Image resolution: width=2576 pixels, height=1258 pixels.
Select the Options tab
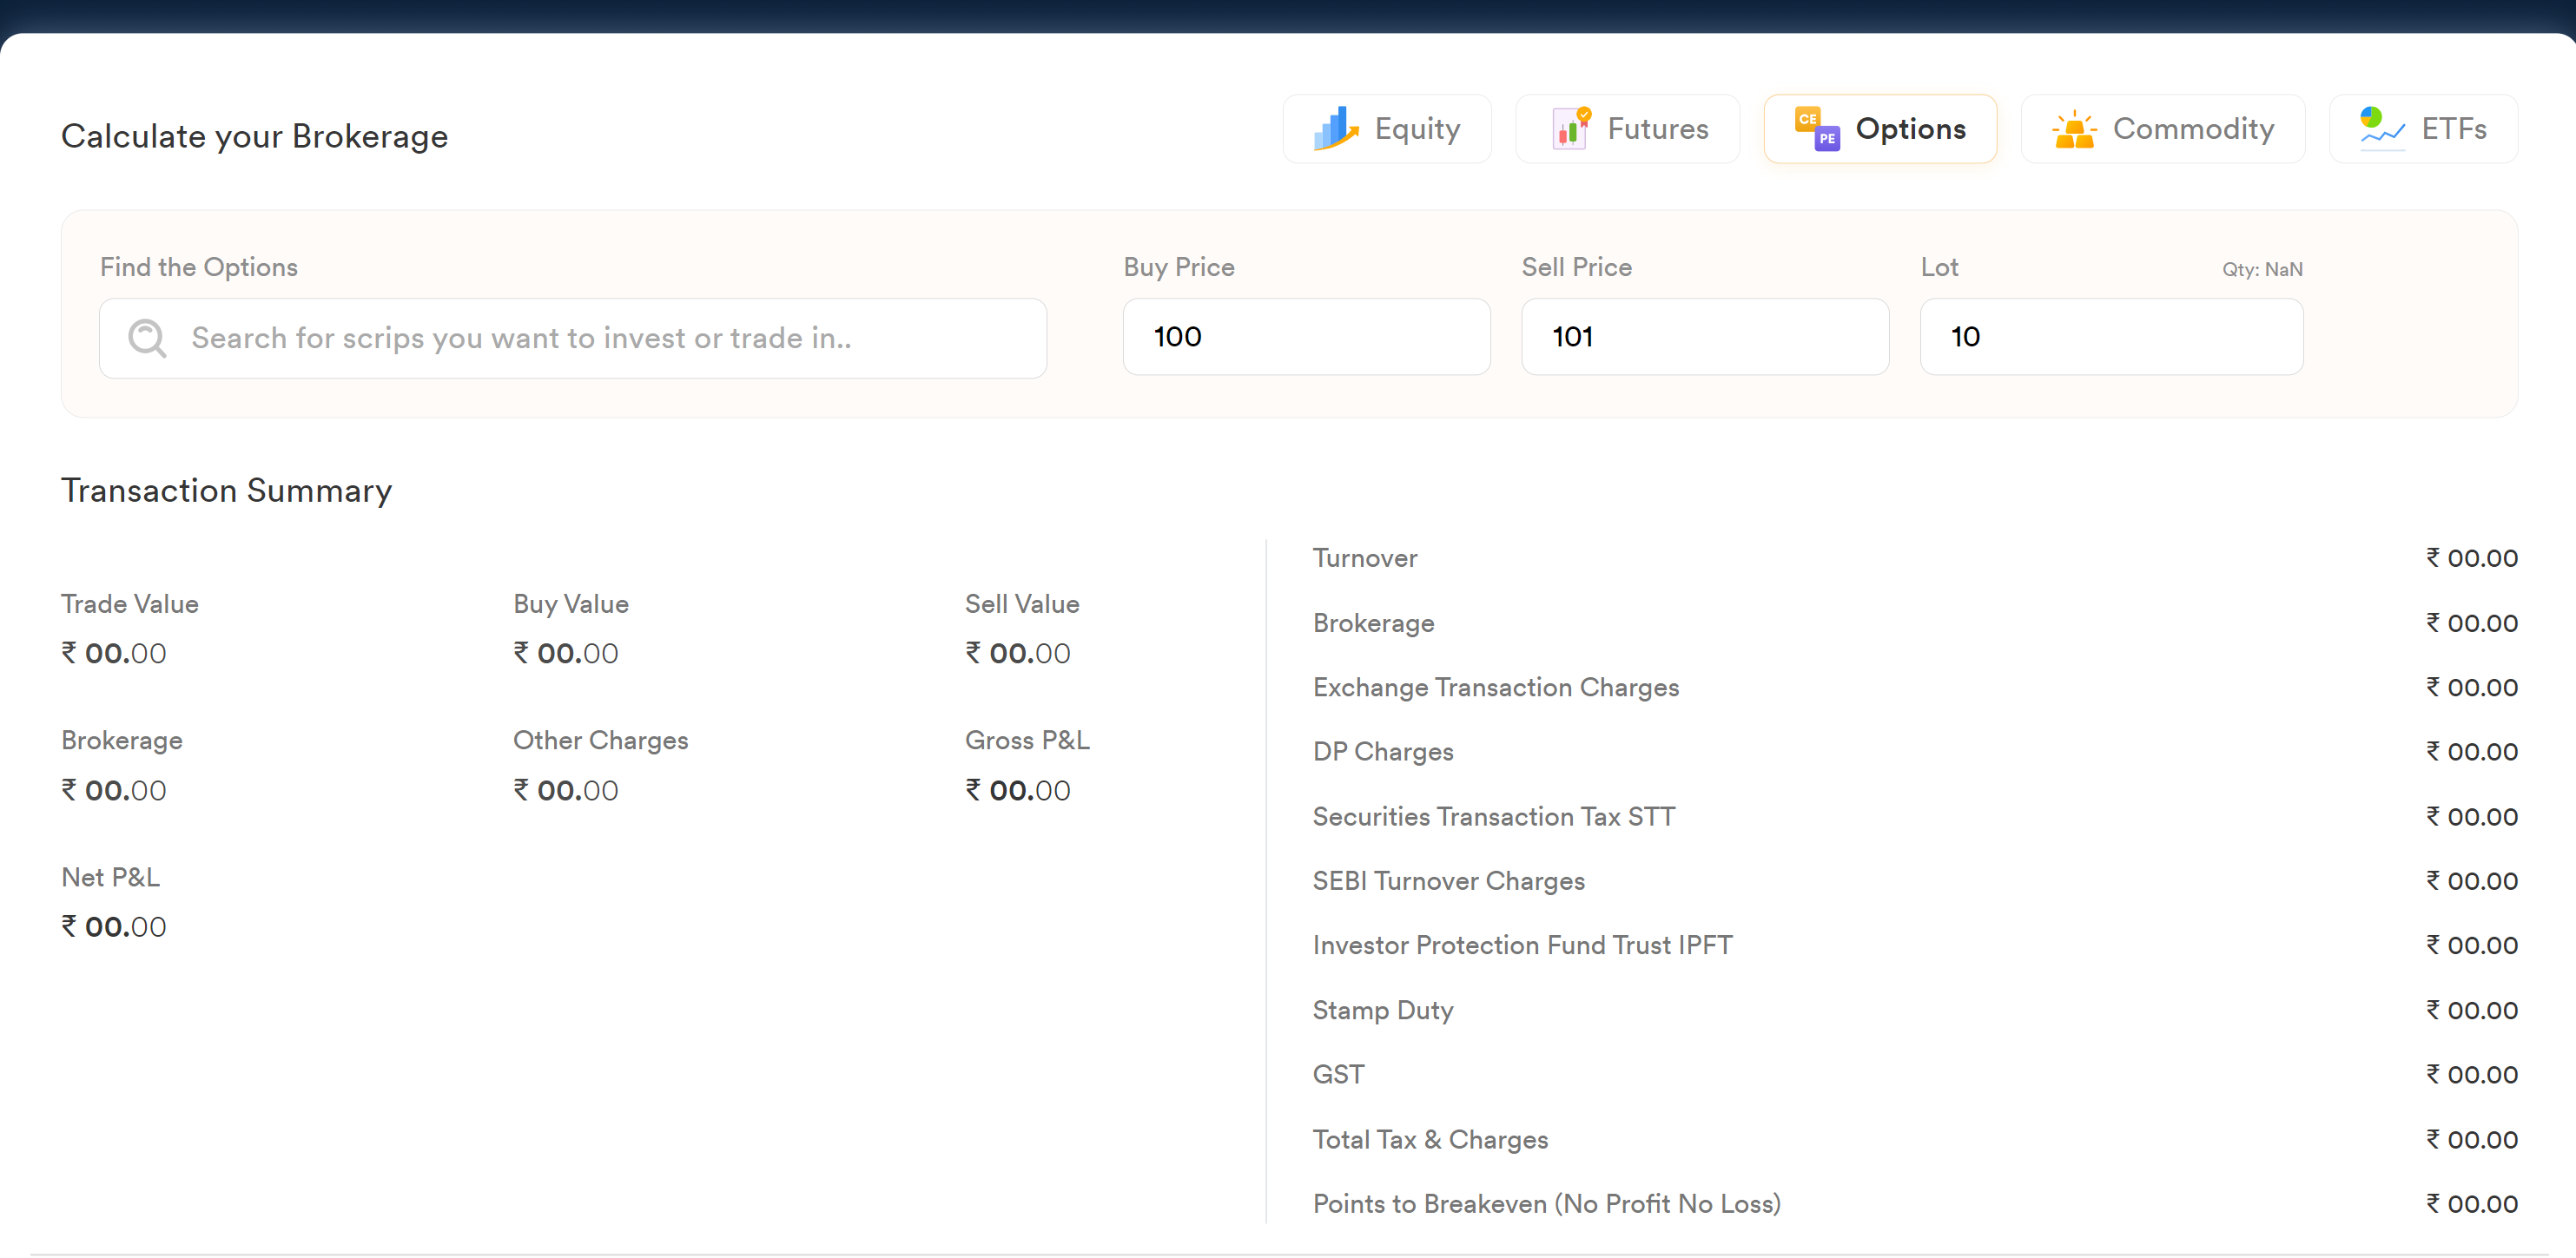1909,129
